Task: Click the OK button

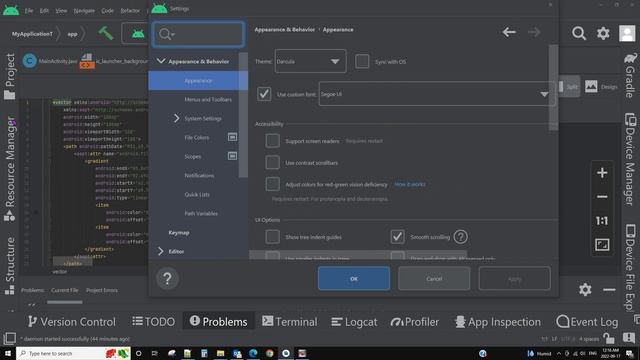Action: [354, 279]
